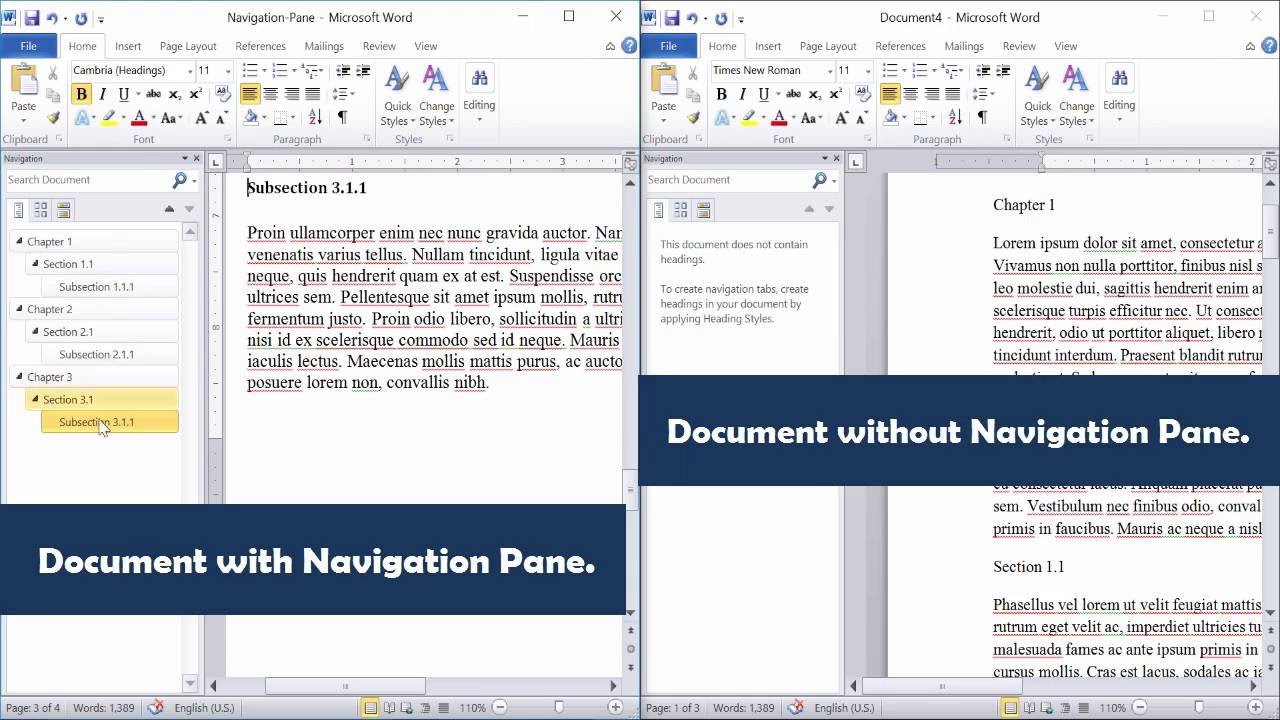Toggle Italic in Document4 window

[x=742, y=94]
